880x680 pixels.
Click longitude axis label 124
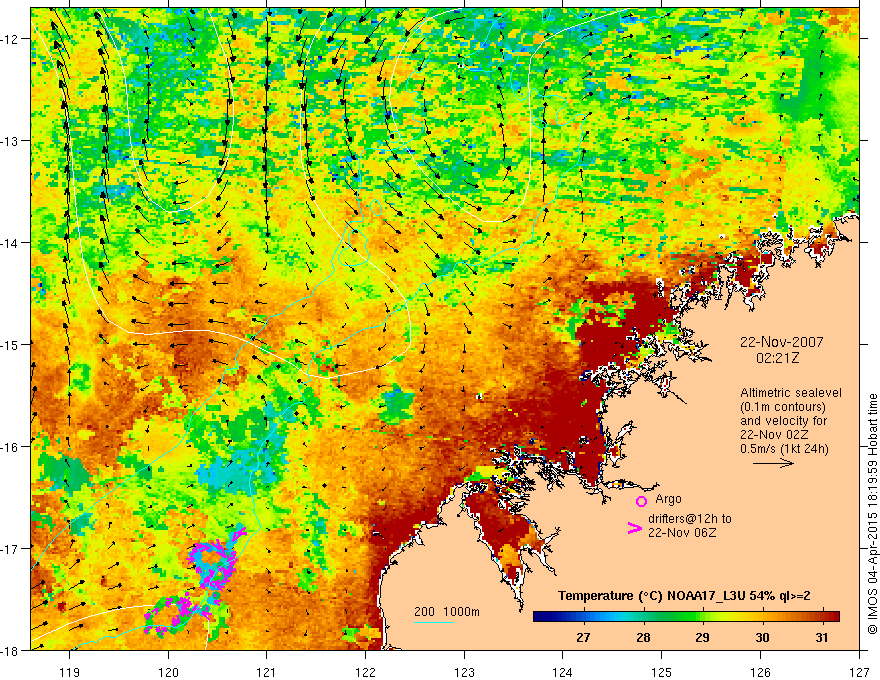563,672
